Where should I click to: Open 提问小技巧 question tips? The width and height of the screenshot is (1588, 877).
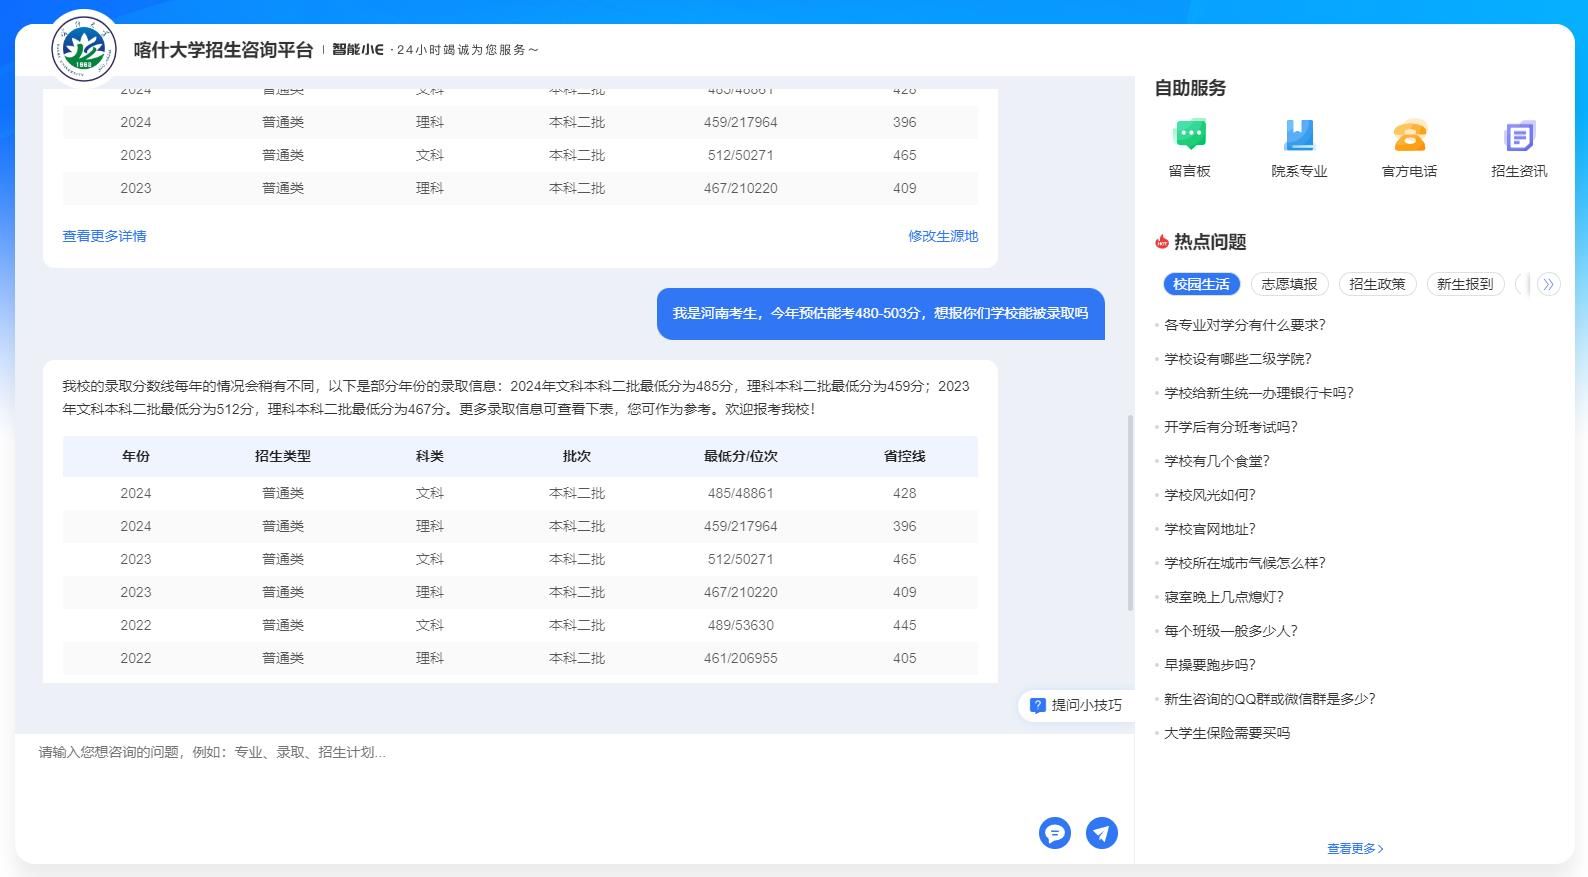[x=1076, y=705]
